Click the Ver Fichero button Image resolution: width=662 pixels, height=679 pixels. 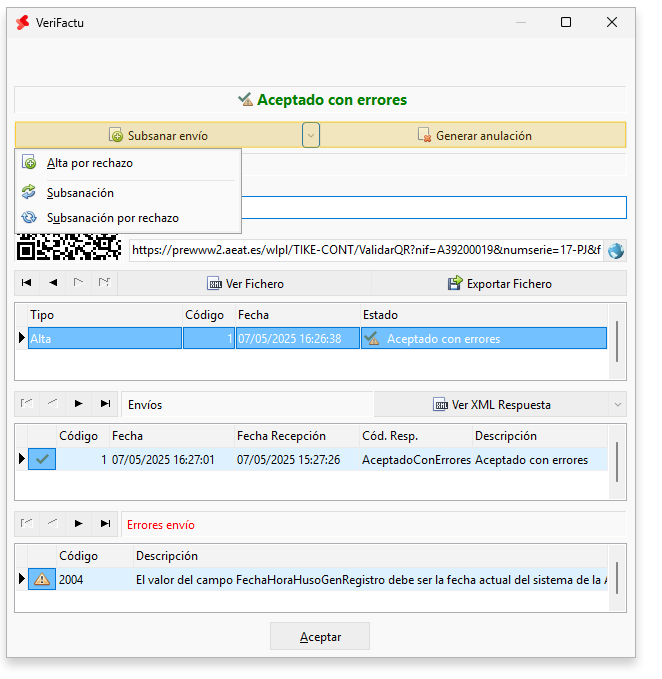click(x=245, y=283)
